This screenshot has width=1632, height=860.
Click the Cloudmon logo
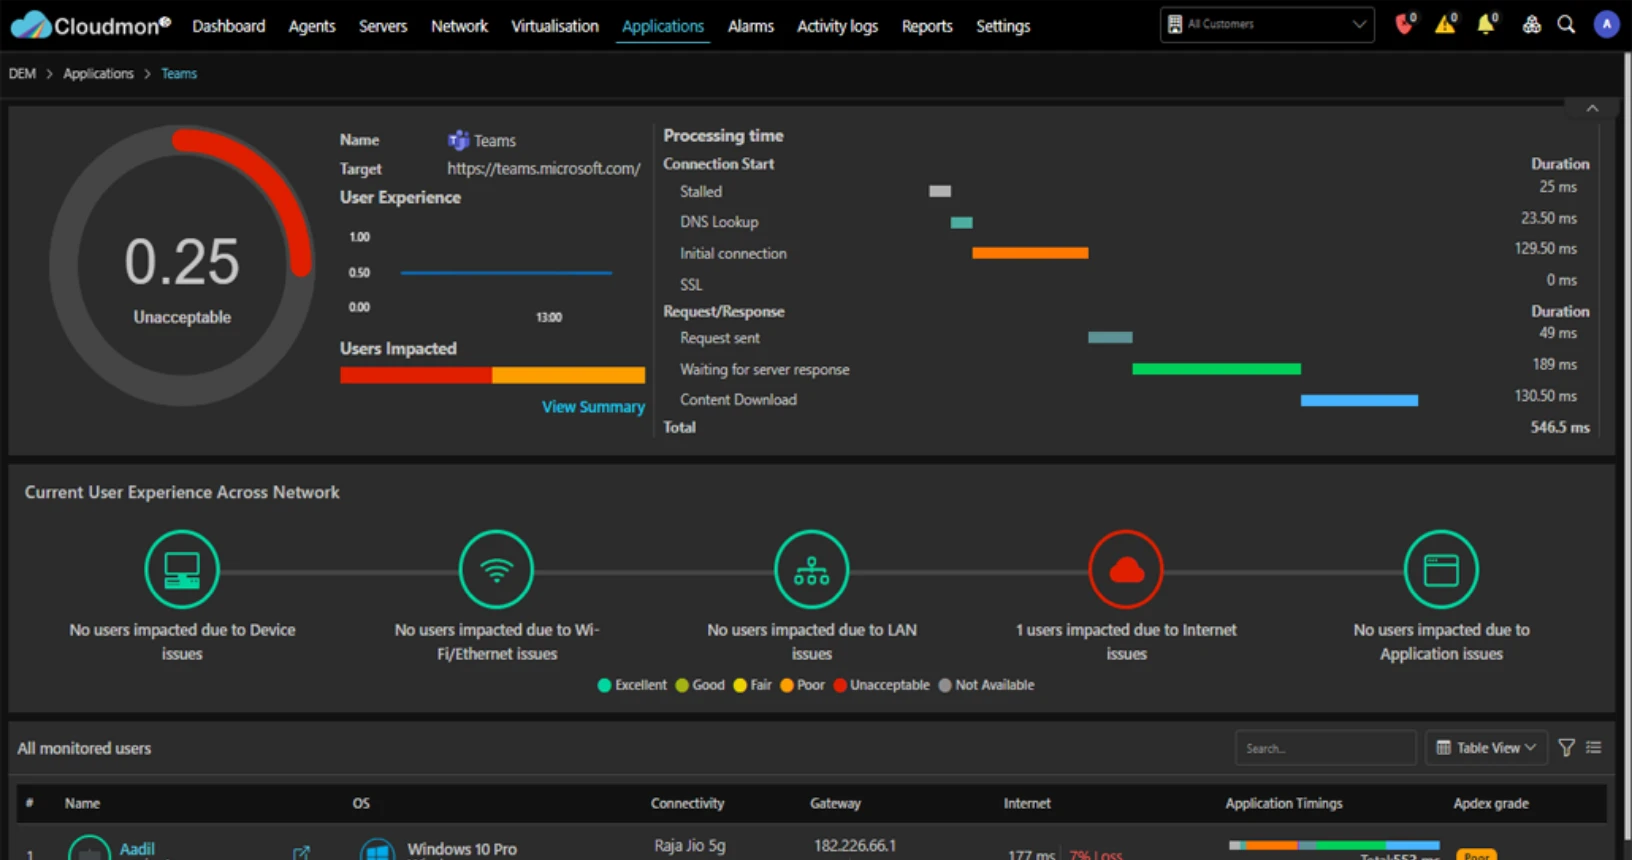pos(91,25)
